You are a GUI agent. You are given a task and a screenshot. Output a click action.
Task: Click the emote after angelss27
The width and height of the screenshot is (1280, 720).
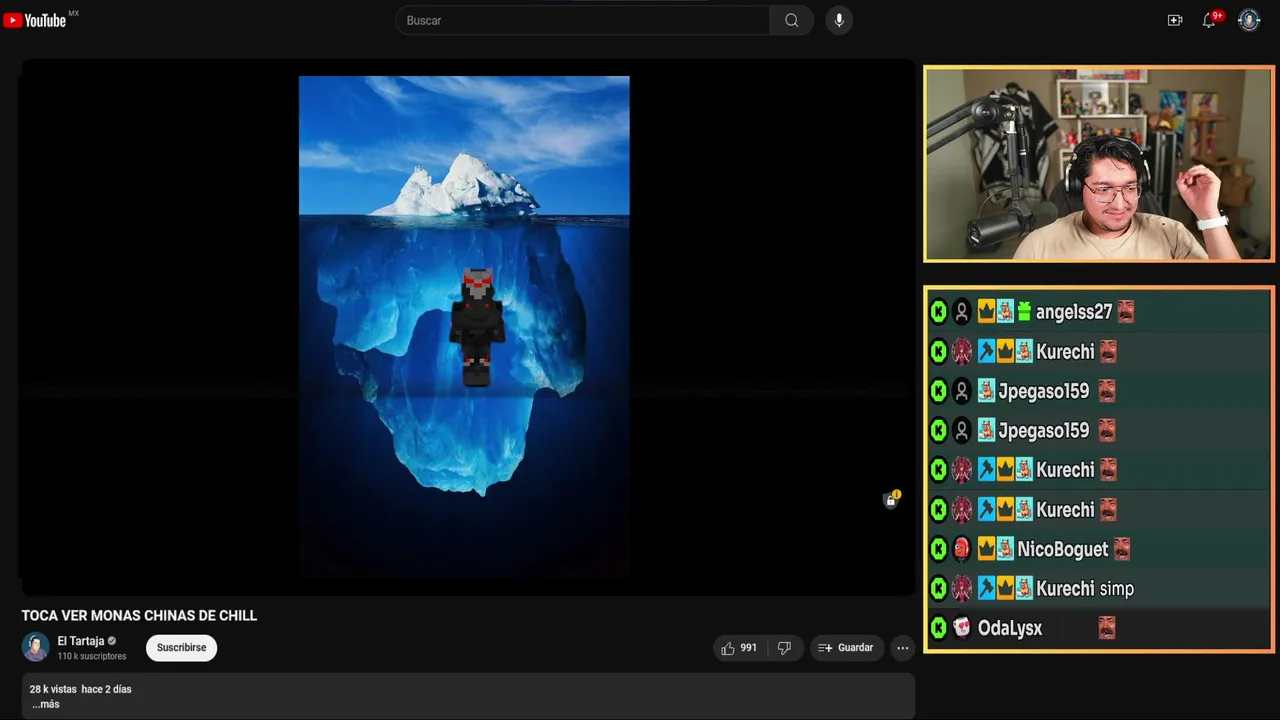tap(1126, 312)
